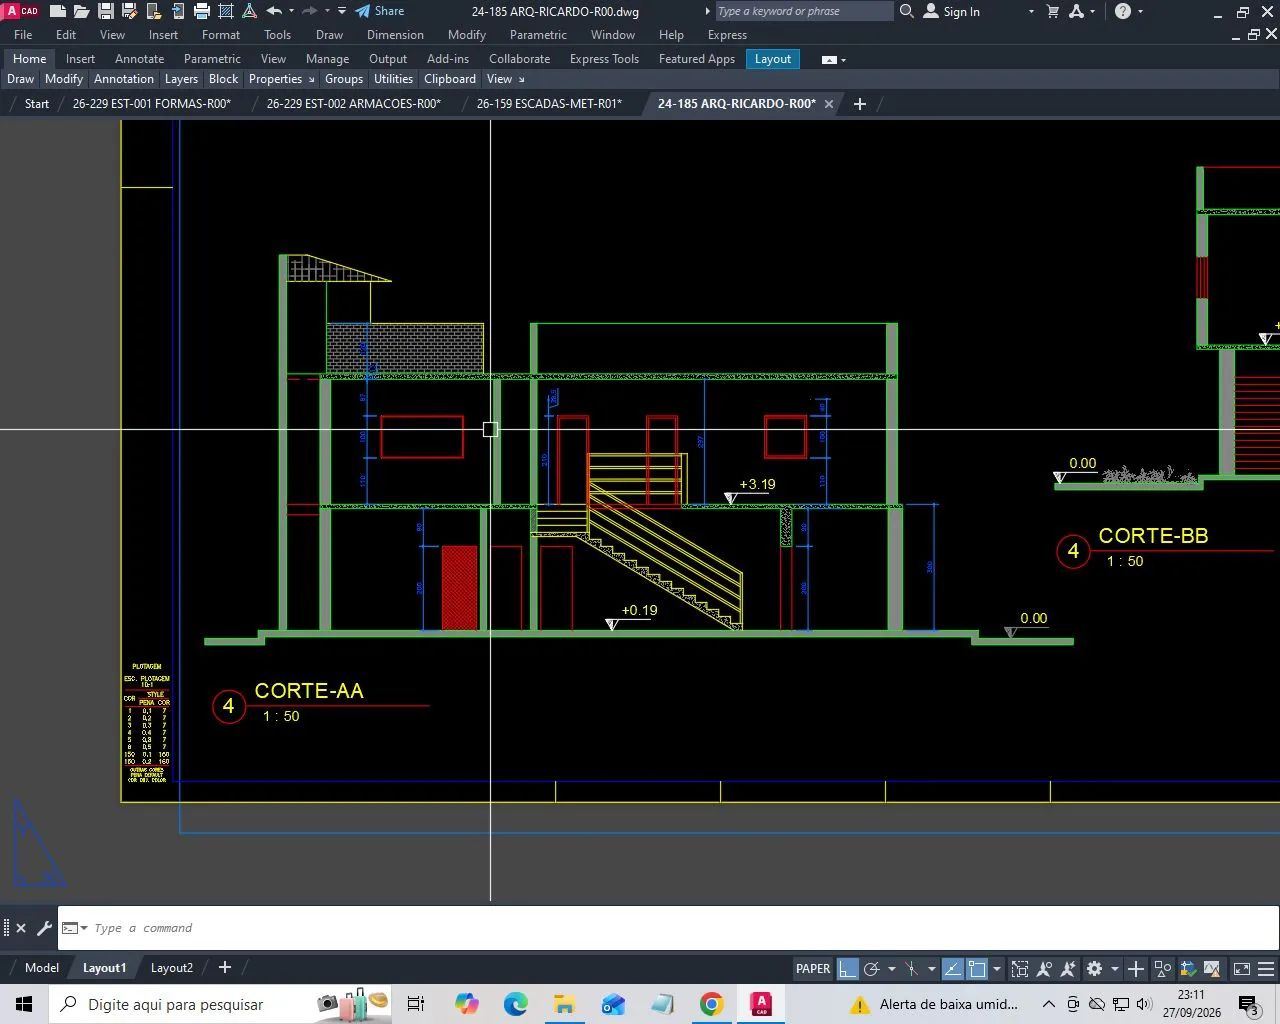
Task: Open the status bar Customization menu icon
Action: (x=1266, y=968)
